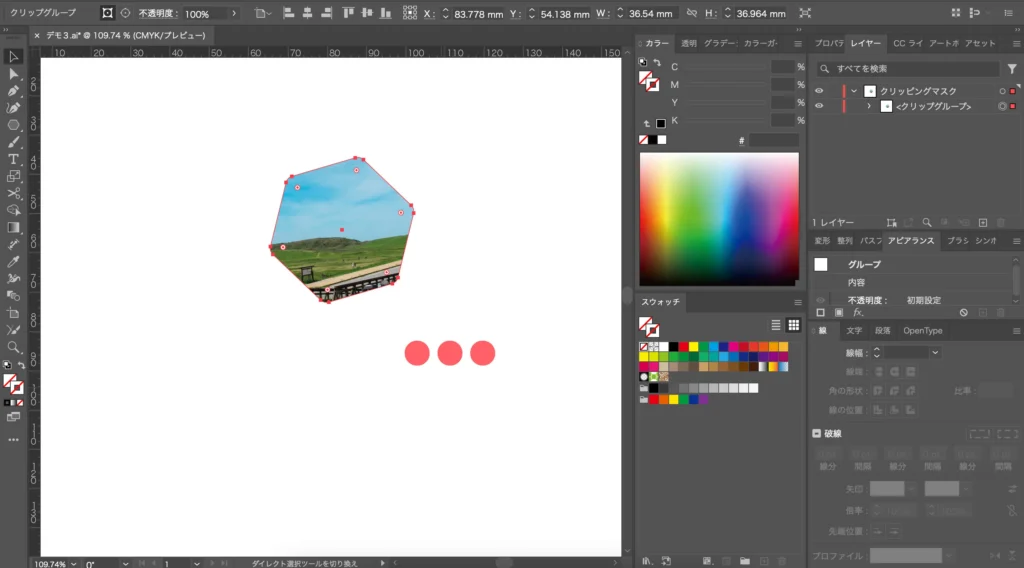Click the layers filter funnel icon
1024x568 pixels.
tap(1012, 69)
